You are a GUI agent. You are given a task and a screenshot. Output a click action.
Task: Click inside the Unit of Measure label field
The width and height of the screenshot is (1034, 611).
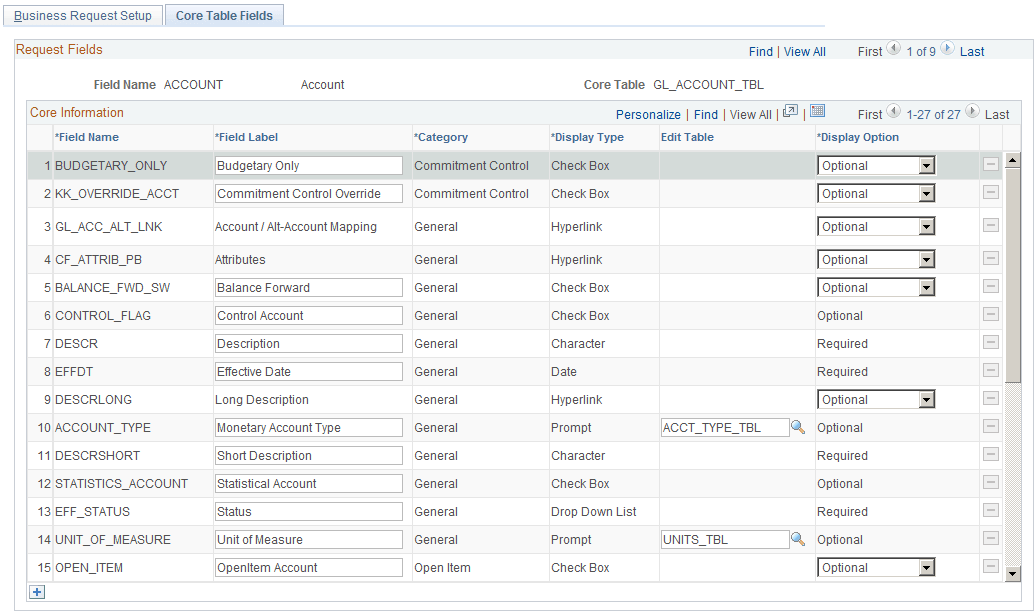(x=308, y=539)
